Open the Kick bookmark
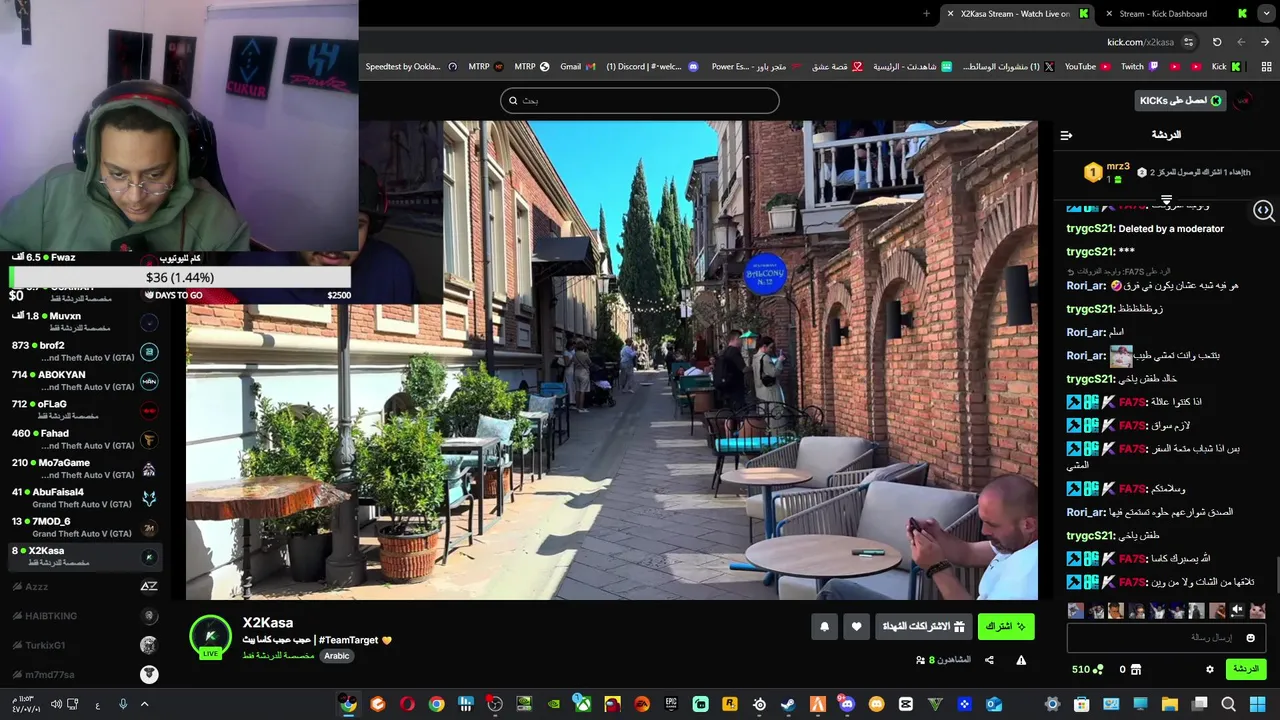The width and height of the screenshot is (1280, 720). click(x=1226, y=67)
